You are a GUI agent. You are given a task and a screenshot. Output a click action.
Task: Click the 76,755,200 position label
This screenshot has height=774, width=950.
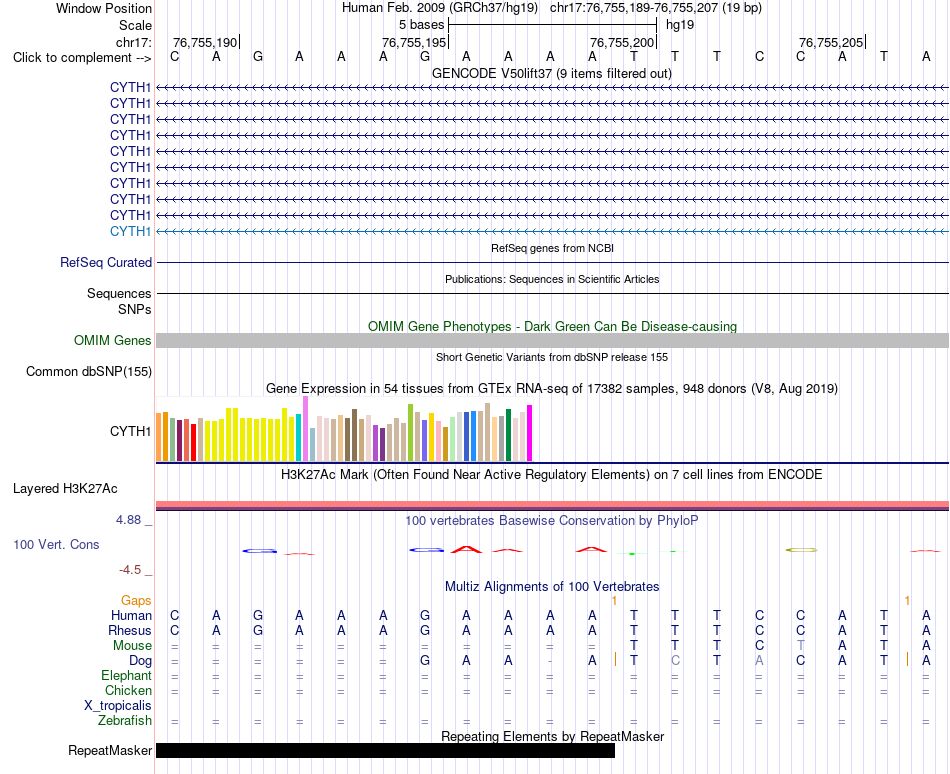coord(622,42)
